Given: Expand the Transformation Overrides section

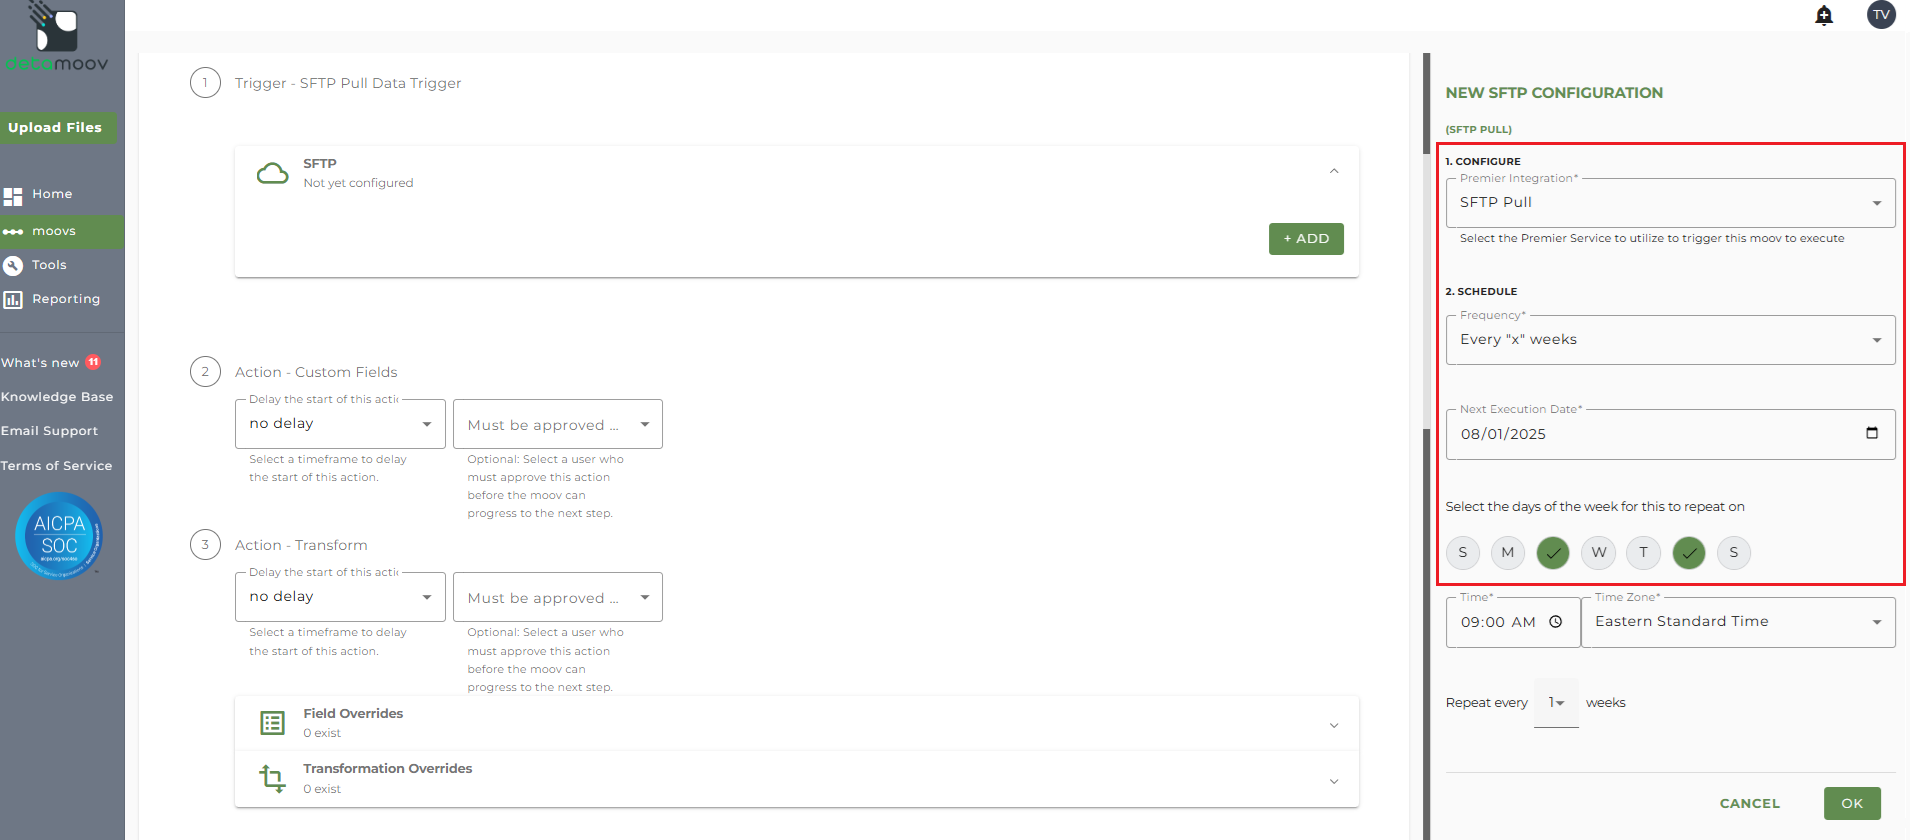Looking at the screenshot, I should [x=1334, y=781].
